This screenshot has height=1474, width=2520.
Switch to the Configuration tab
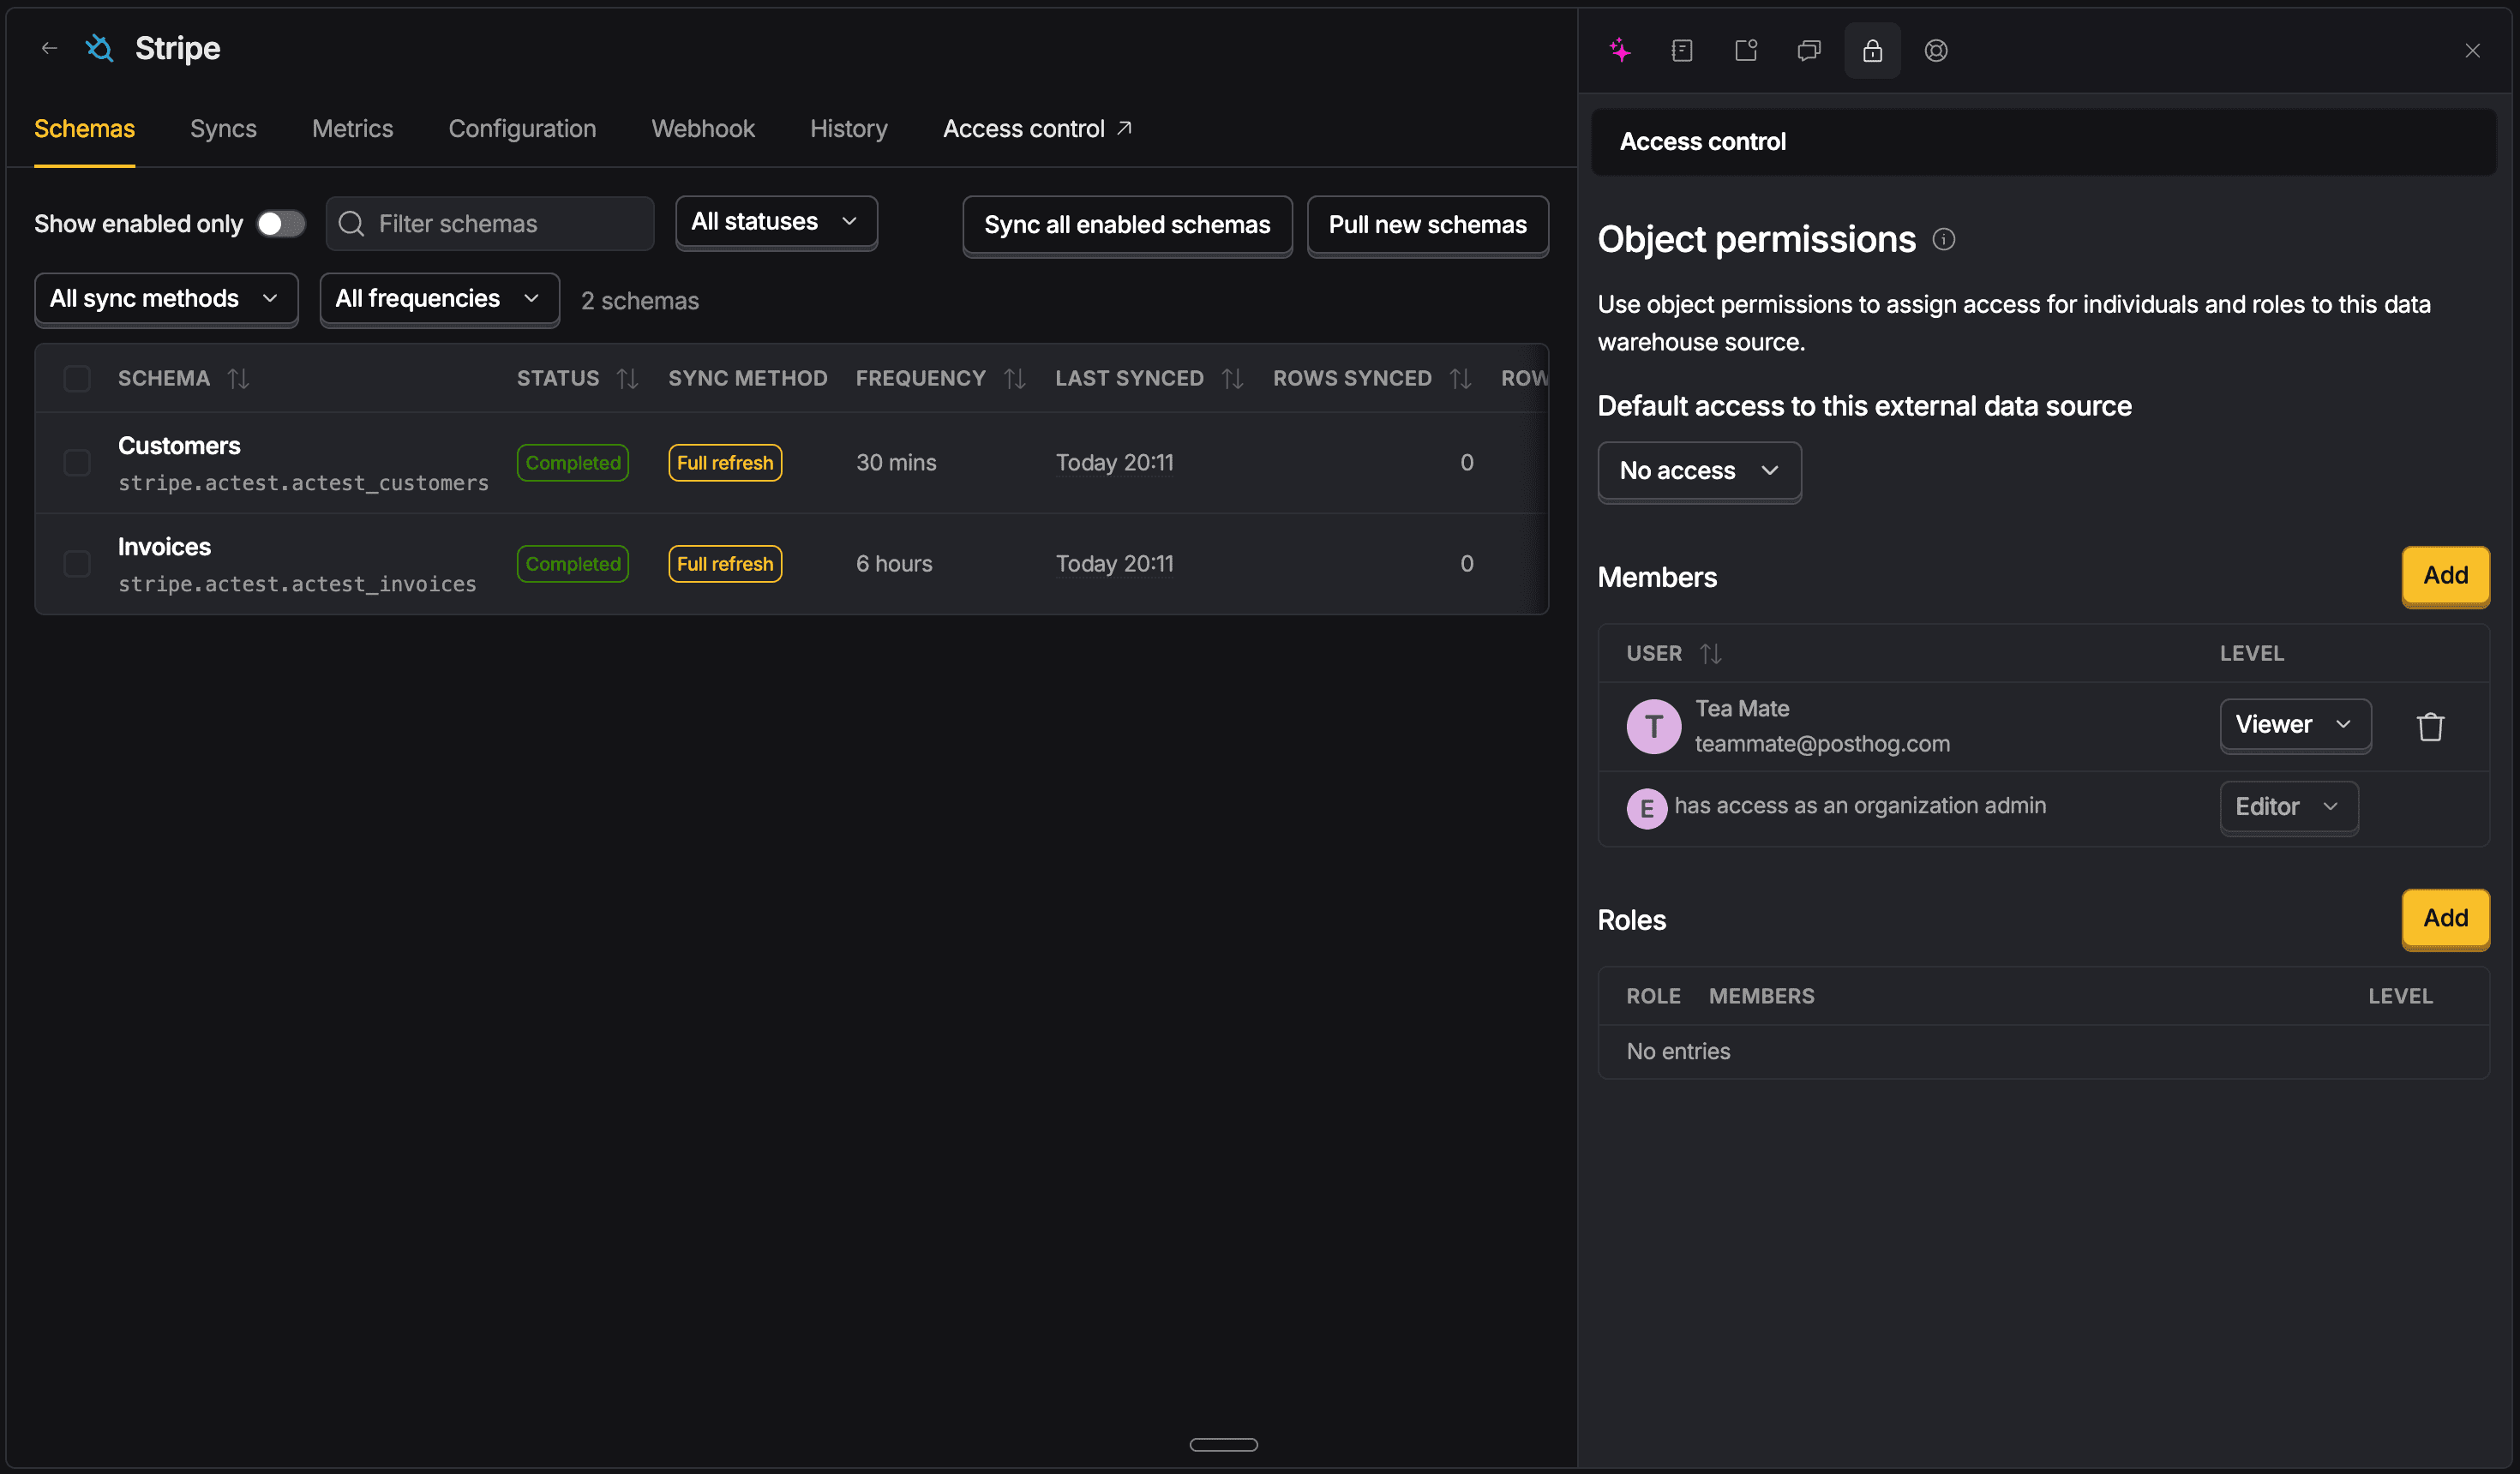coord(522,129)
